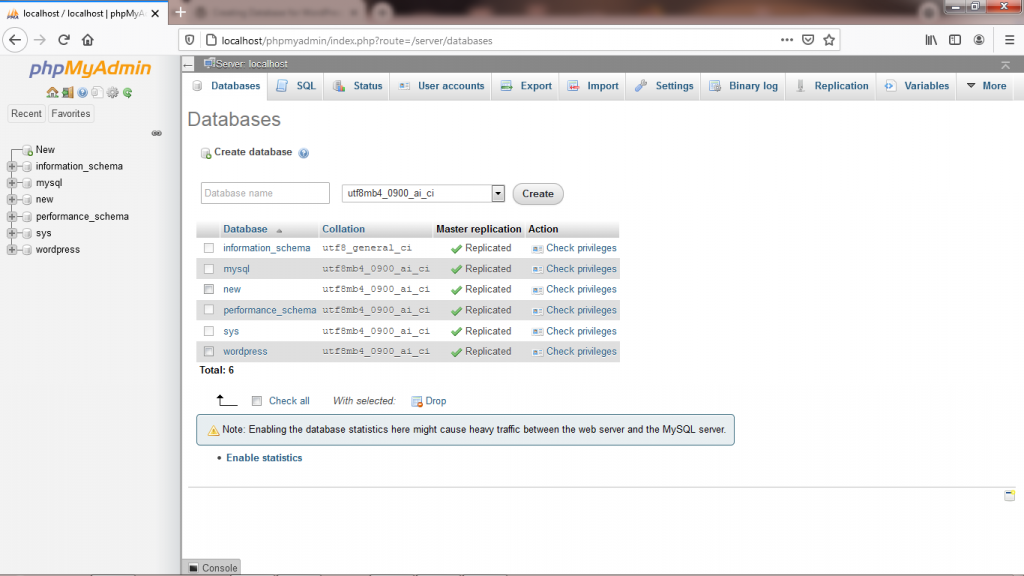The height and width of the screenshot is (576, 1024).
Task: Switch to the SQL tab
Action: click(296, 86)
